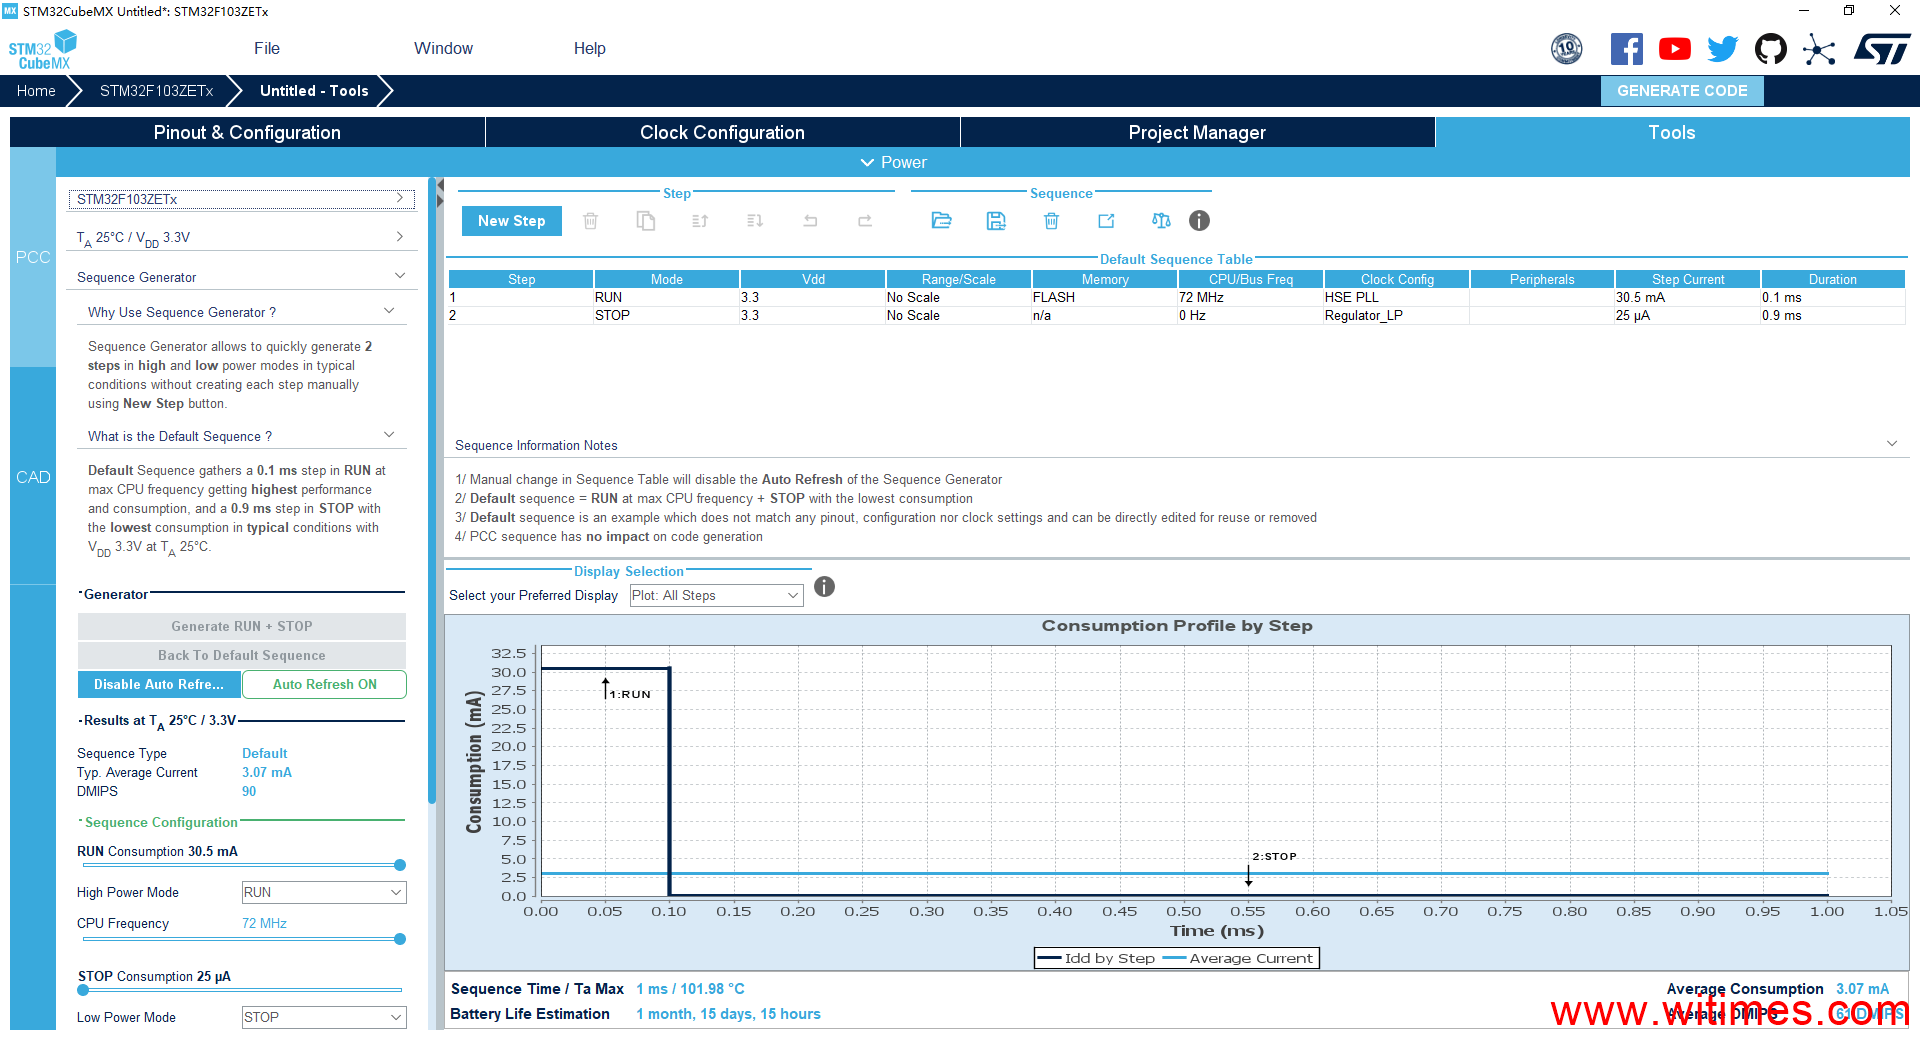Image resolution: width=1920 pixels, height=1040 pixels.
Task: Open the Window menu
Action: click(443, 48)
